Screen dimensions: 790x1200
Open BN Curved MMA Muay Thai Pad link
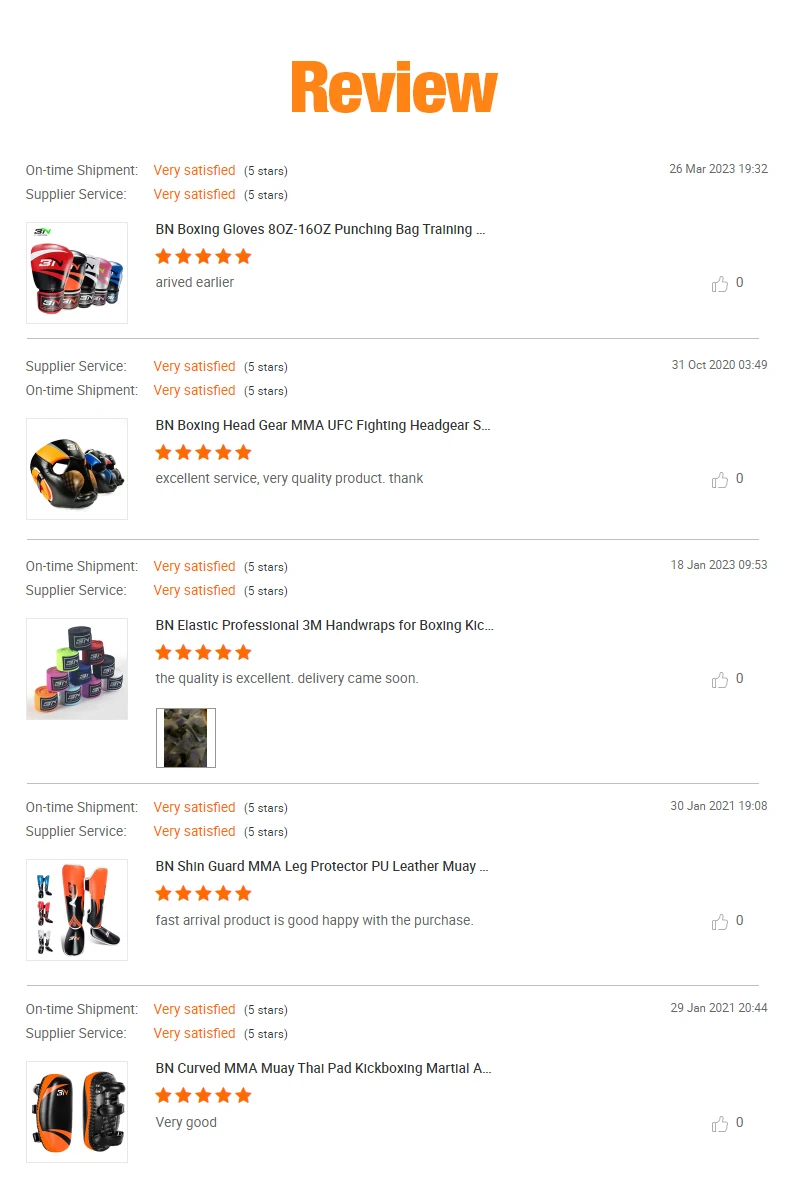(x=323, y=1068)
